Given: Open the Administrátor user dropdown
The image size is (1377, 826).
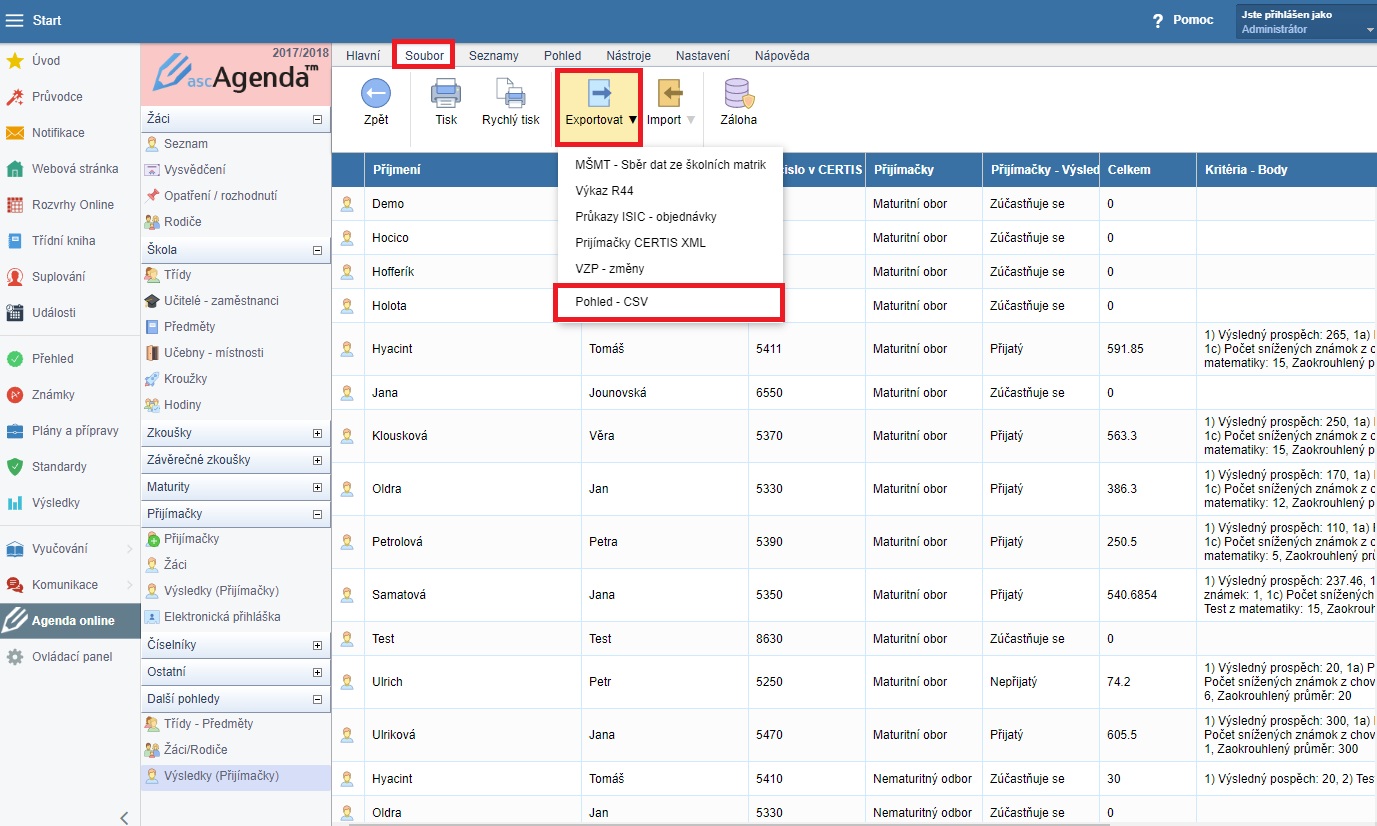Looking at the screenshot, I should pos(1306,23).
